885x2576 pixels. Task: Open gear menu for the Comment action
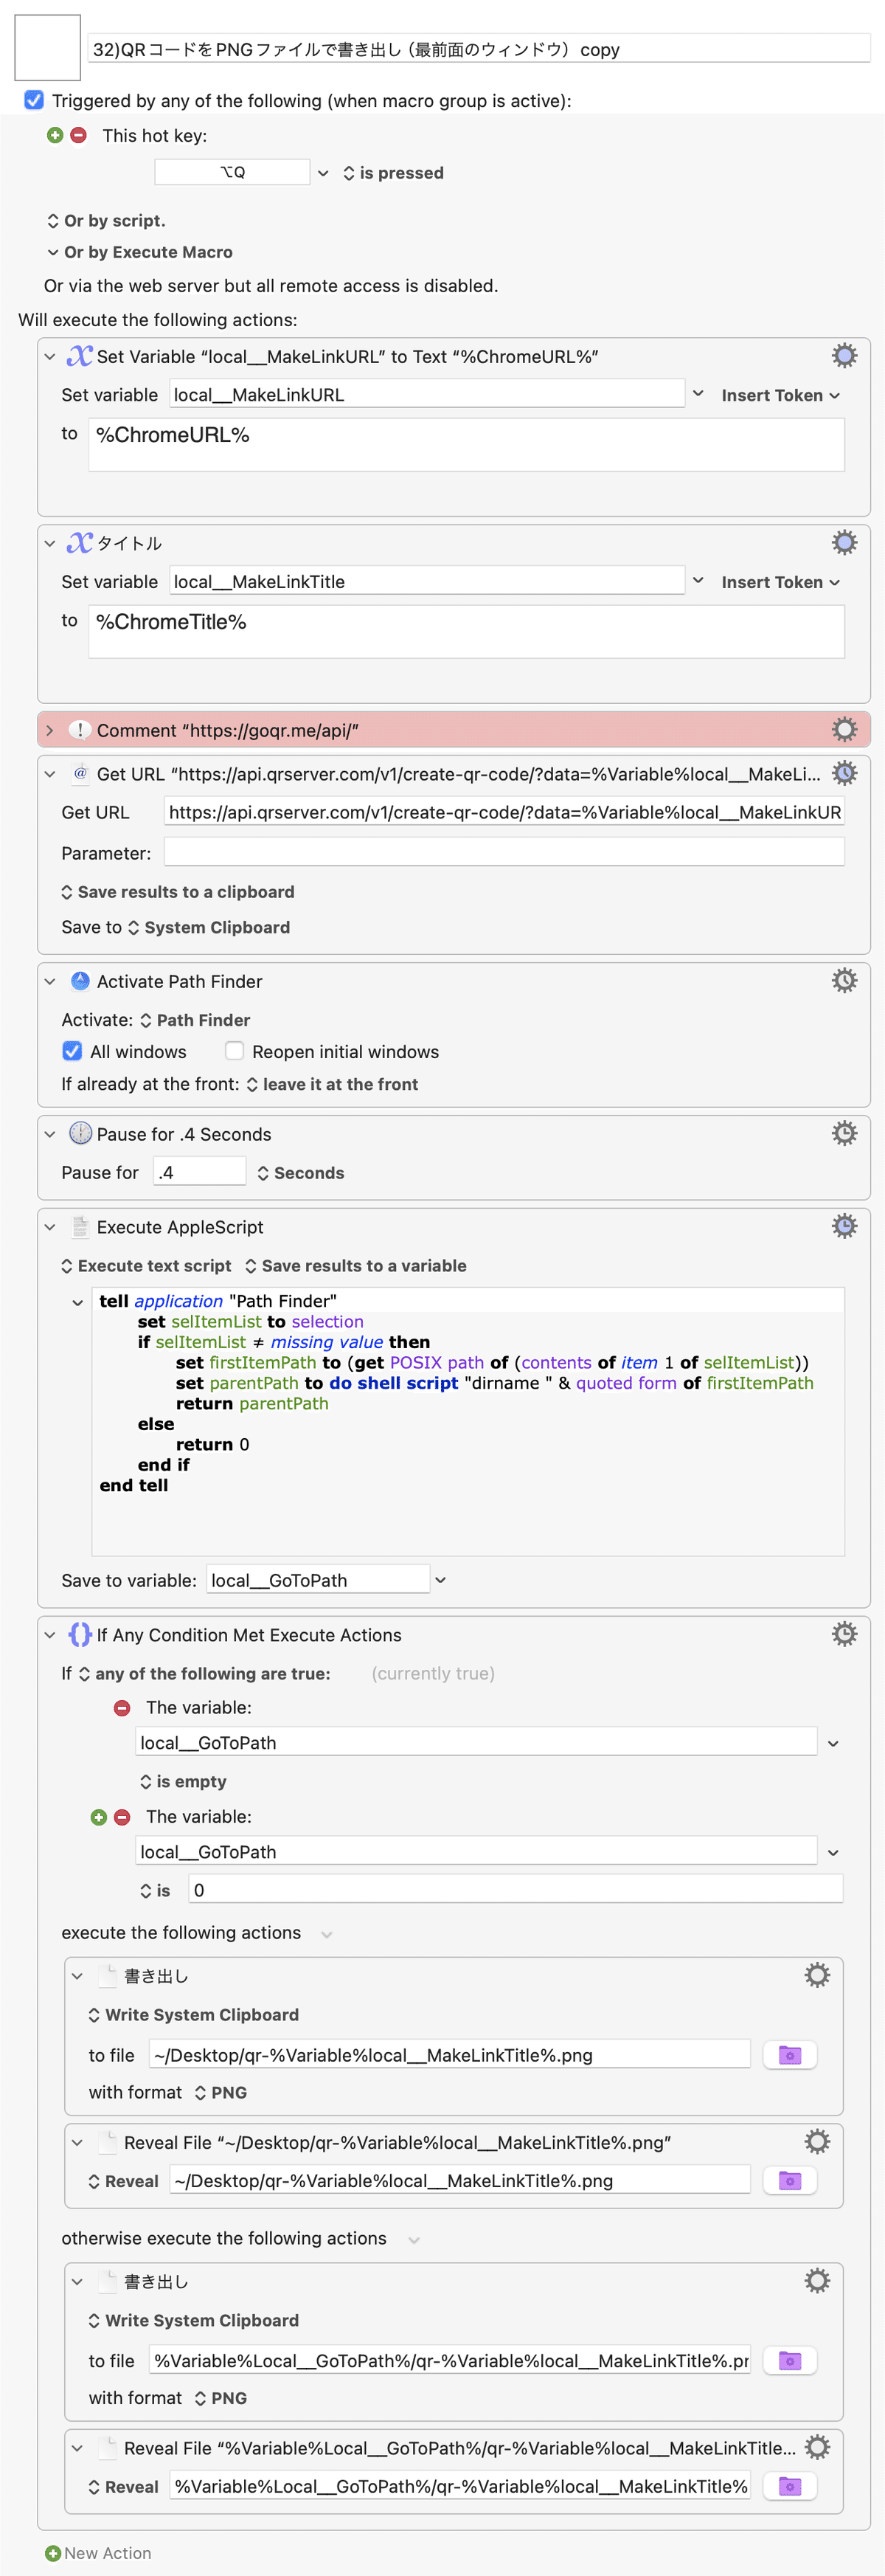pos(844,729)
